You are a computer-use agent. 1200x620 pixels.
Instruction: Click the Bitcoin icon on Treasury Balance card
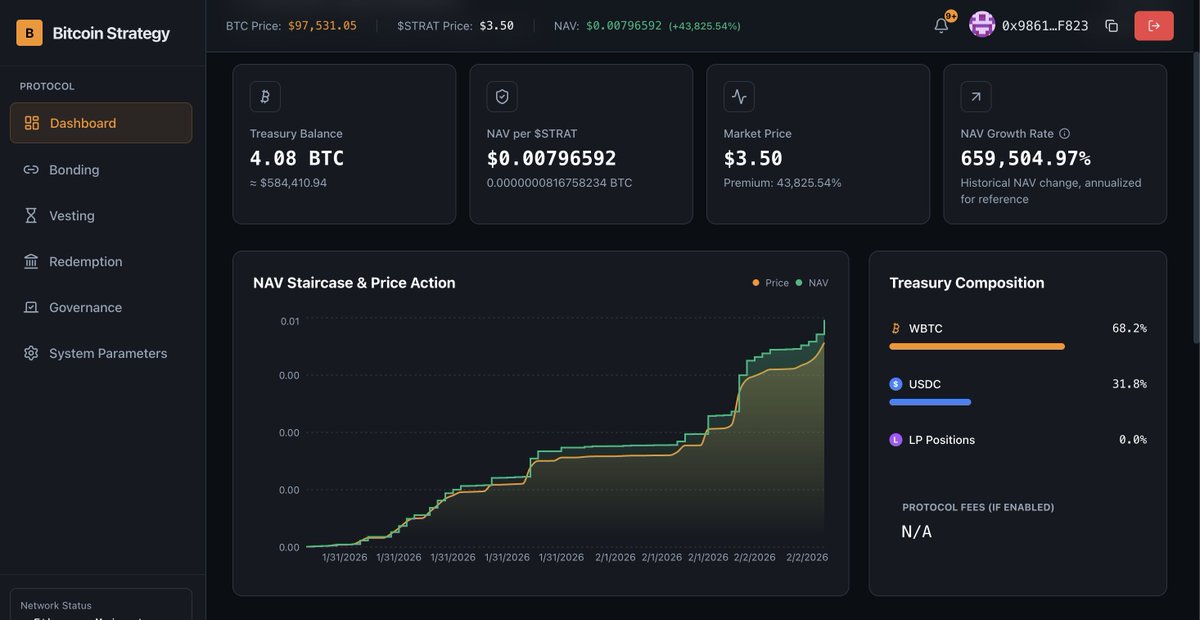[264, 96]
